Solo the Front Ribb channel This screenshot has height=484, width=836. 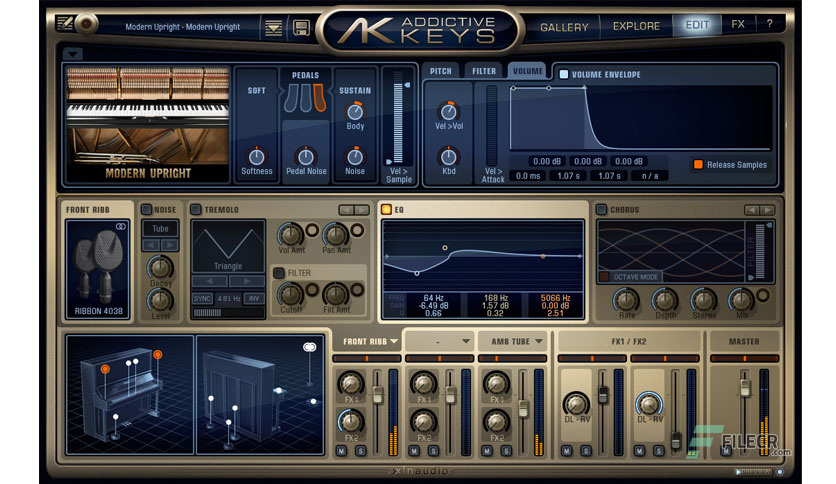pos(361,451)
